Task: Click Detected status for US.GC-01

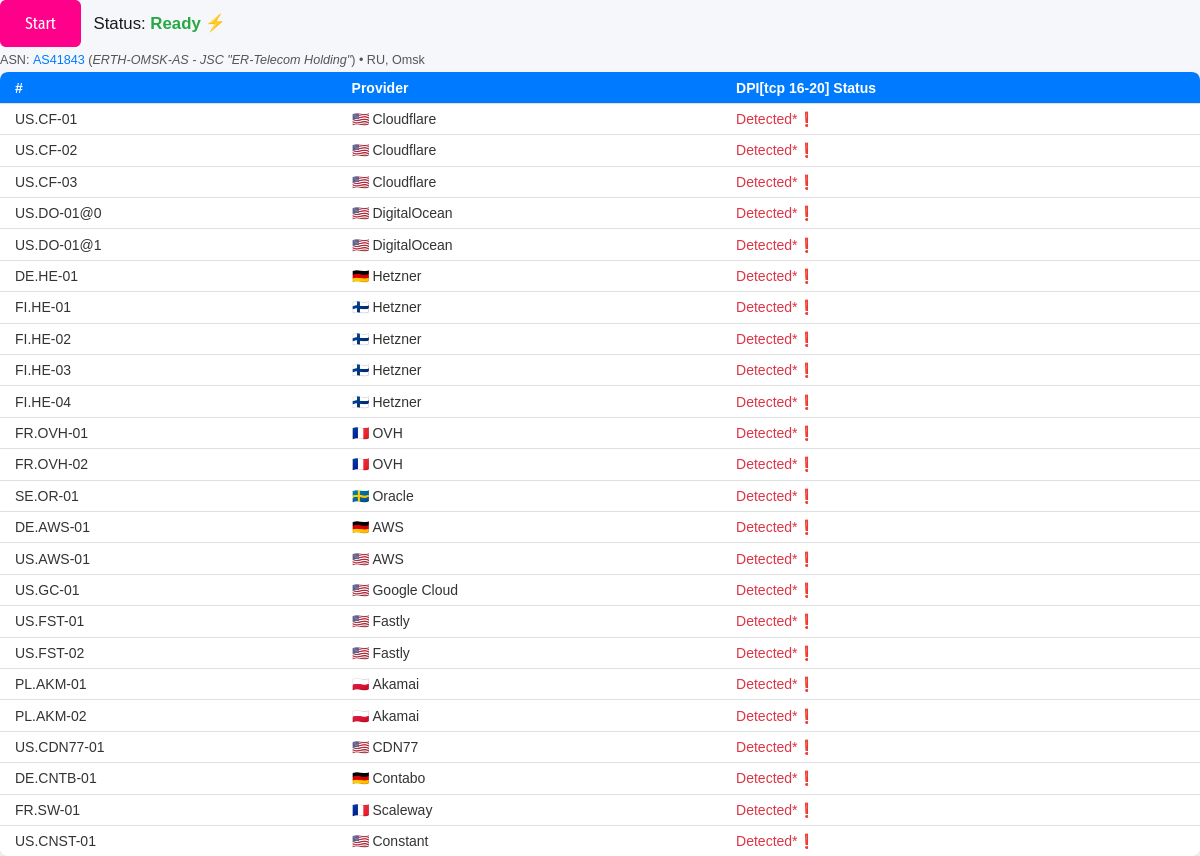Action: [767, 590]
